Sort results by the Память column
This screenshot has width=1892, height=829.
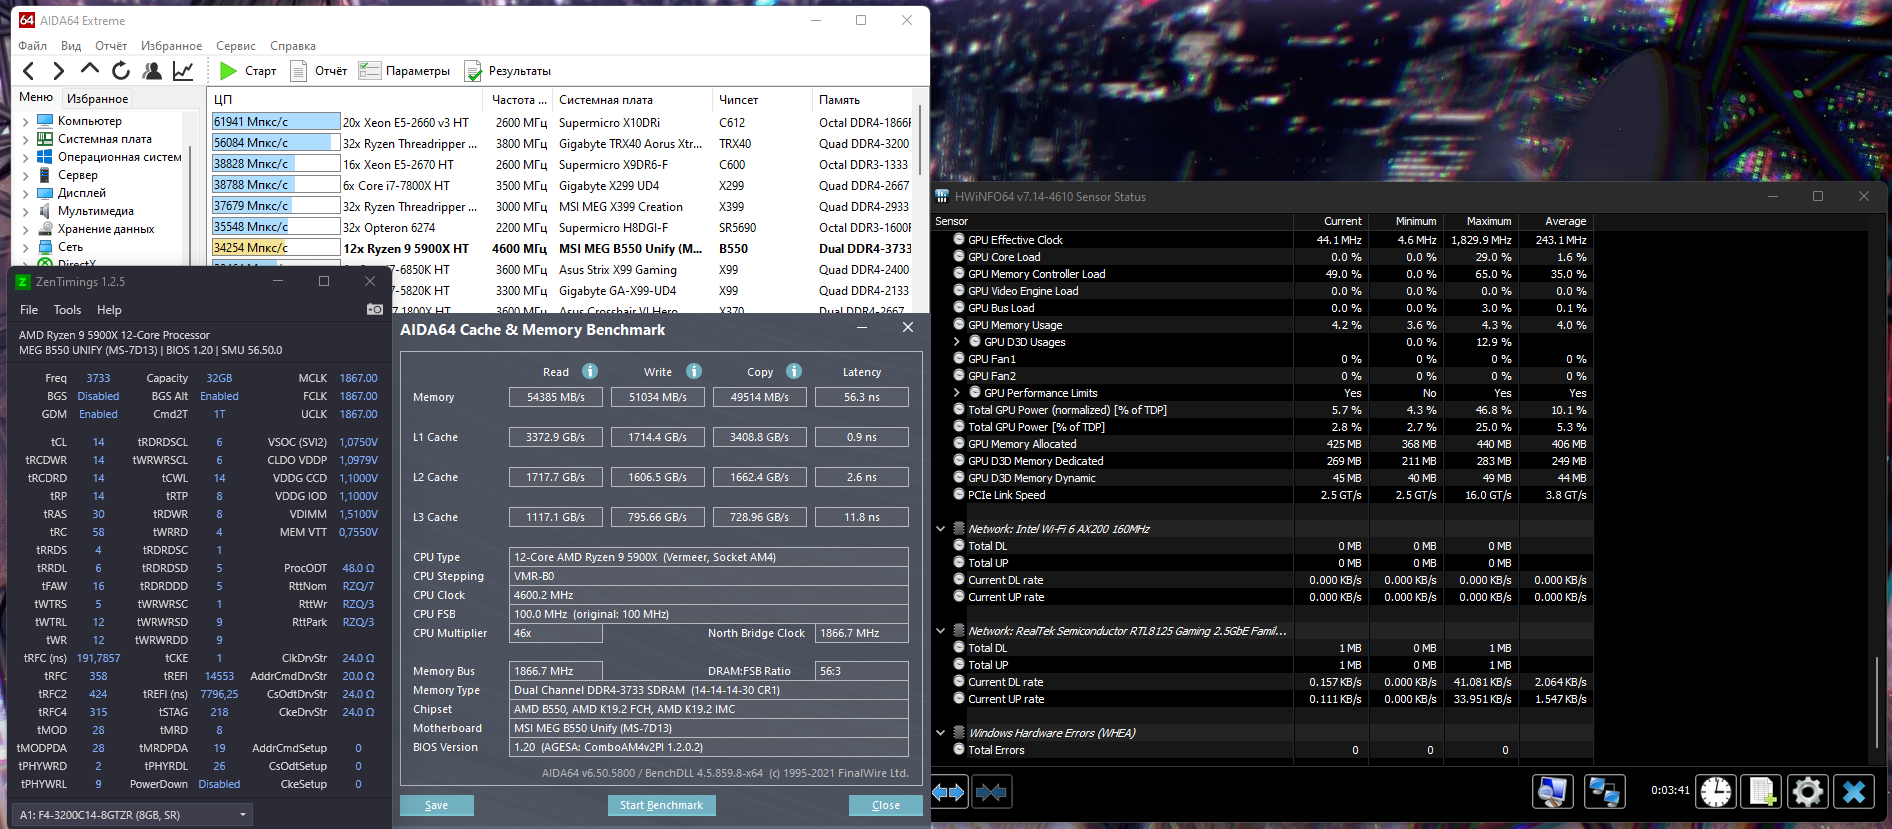point(863,100)
